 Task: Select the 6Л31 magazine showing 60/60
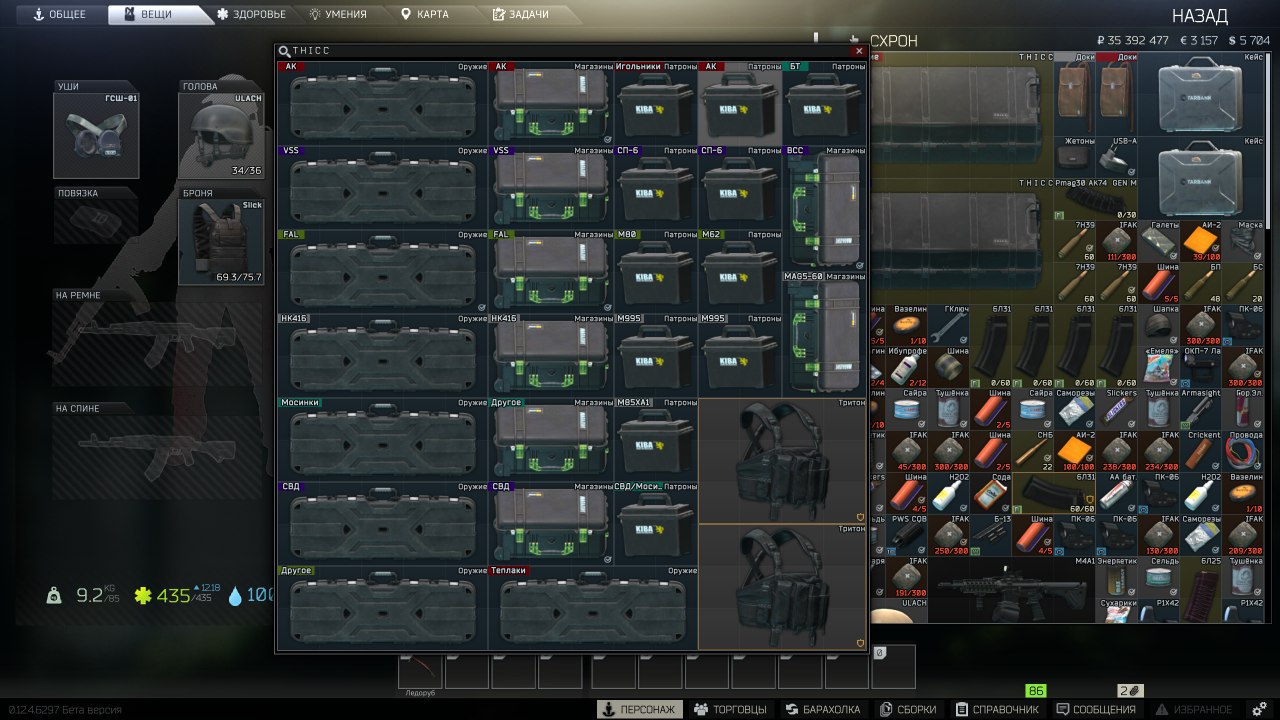click(1054, 494)
